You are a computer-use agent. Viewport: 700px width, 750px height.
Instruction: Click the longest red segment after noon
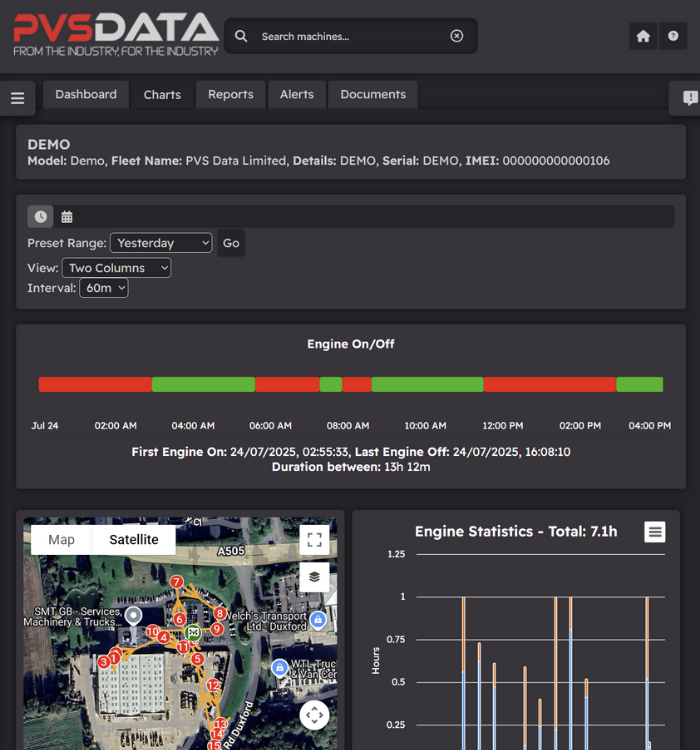(x=550, y=385)
